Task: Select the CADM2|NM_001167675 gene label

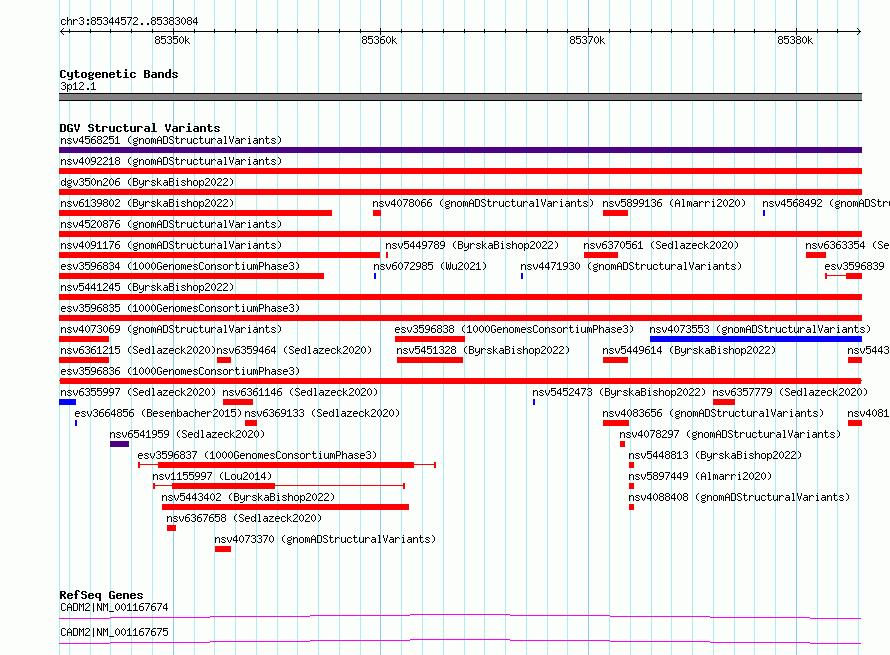Action: (x=114, y=632)
